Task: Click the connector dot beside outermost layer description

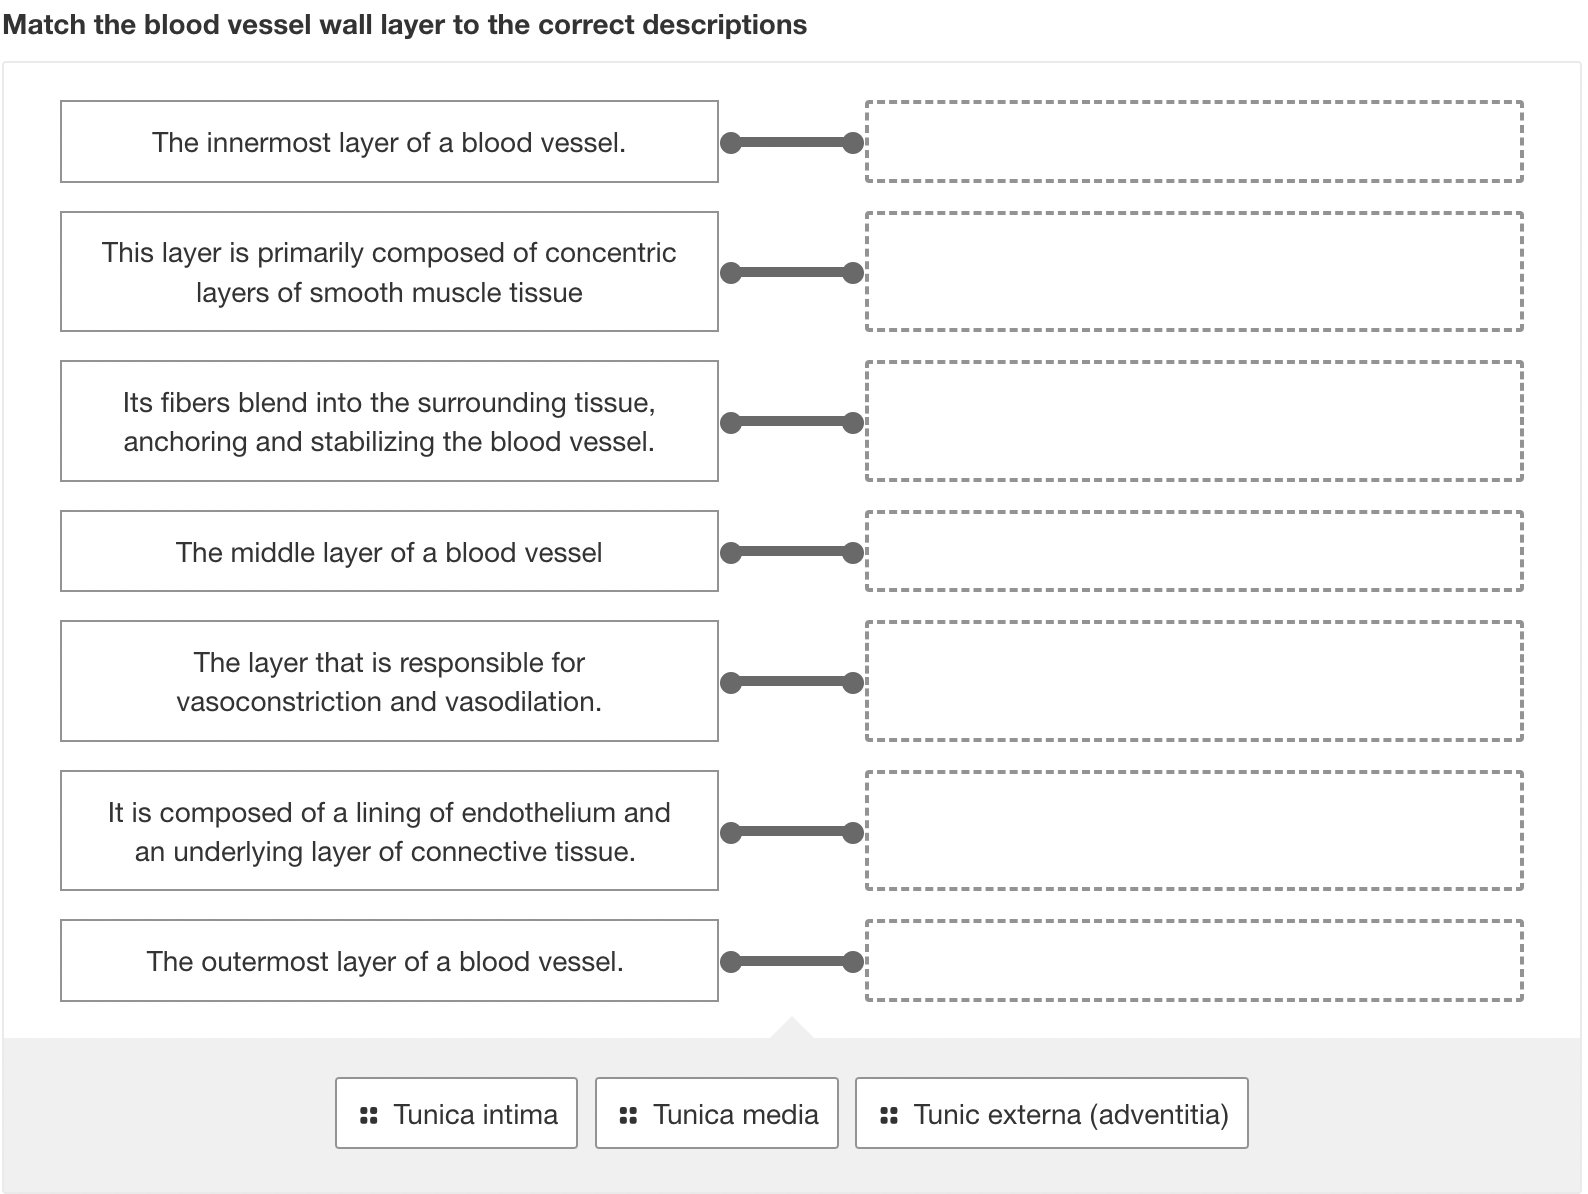Action: [731, 960]
